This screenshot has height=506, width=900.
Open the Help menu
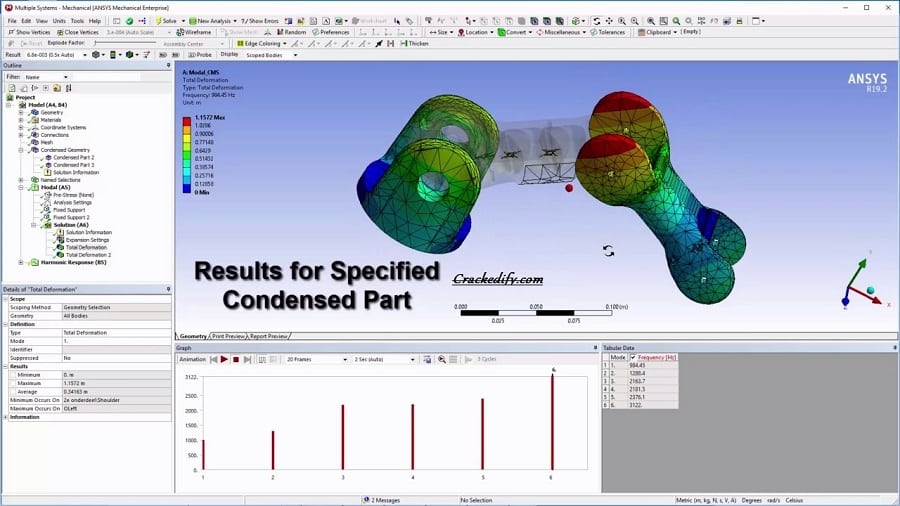click(x=95, y=21)
